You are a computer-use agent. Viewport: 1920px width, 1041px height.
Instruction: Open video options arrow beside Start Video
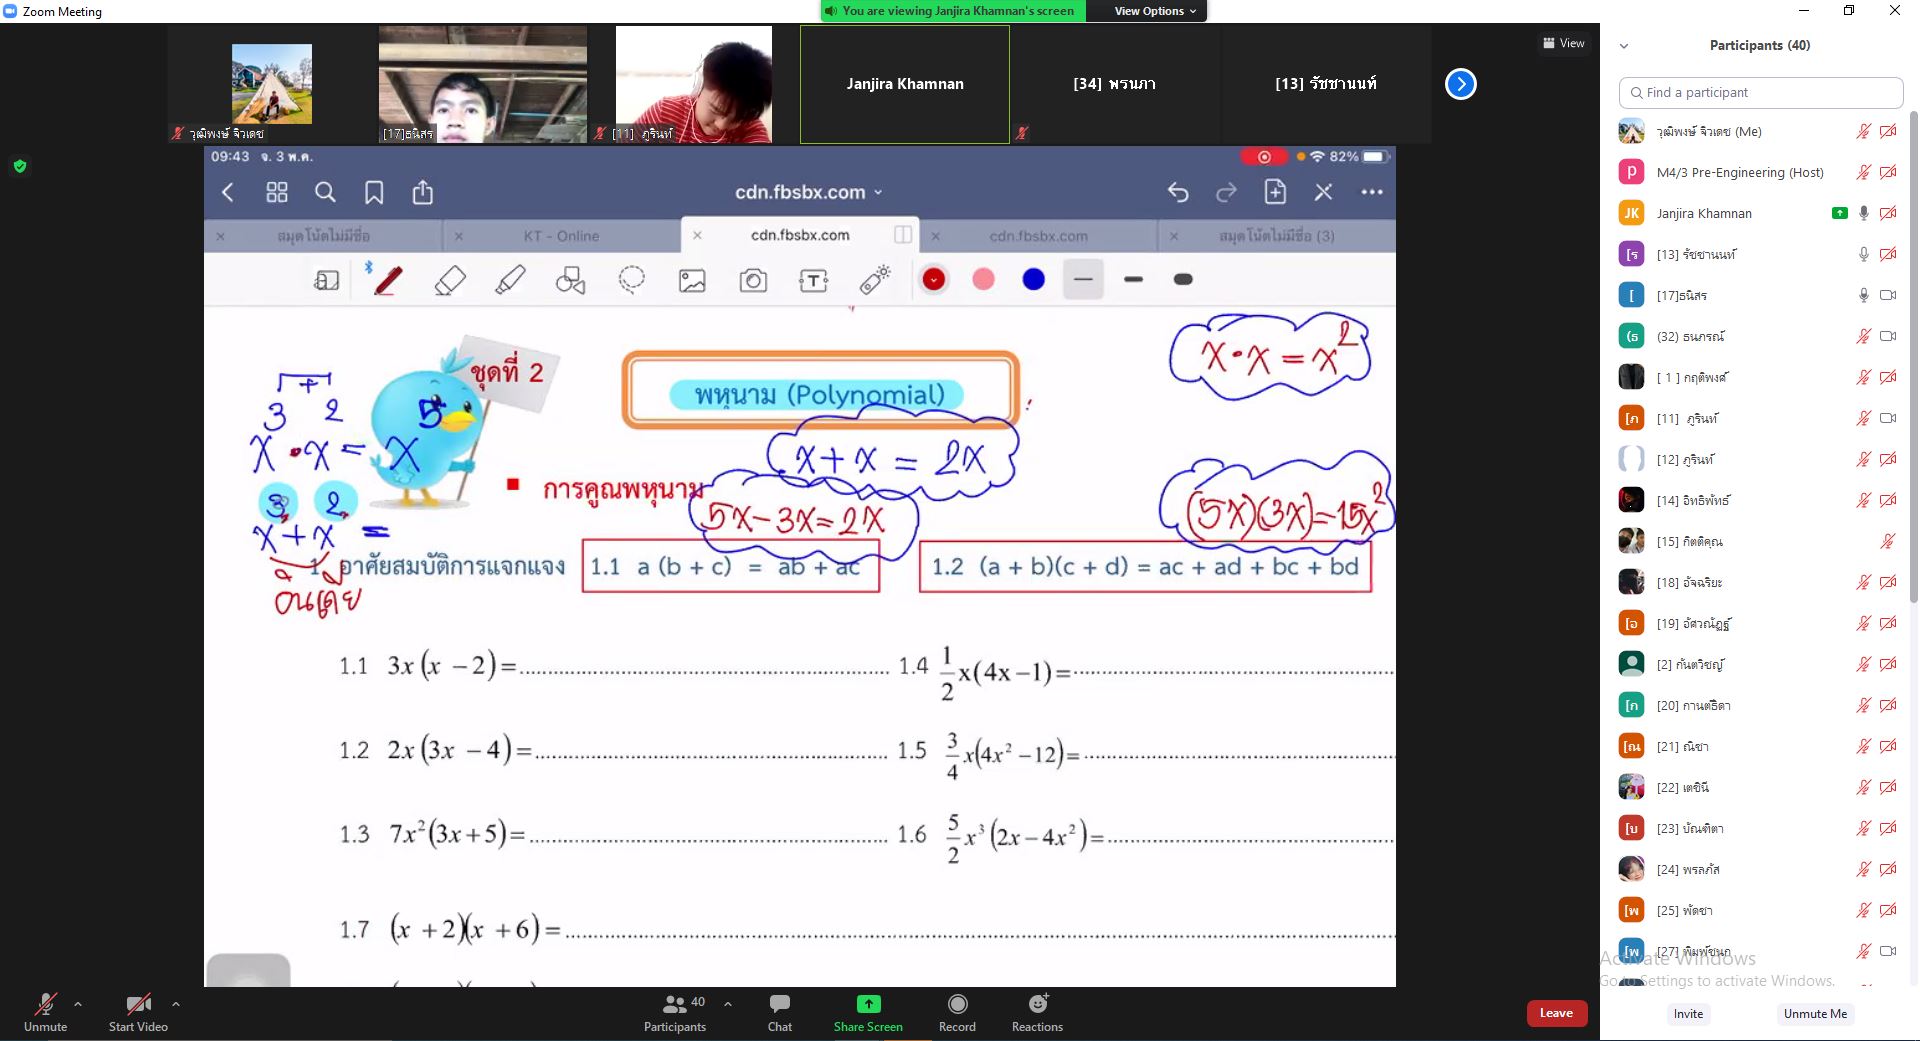tap(176, 1003)
